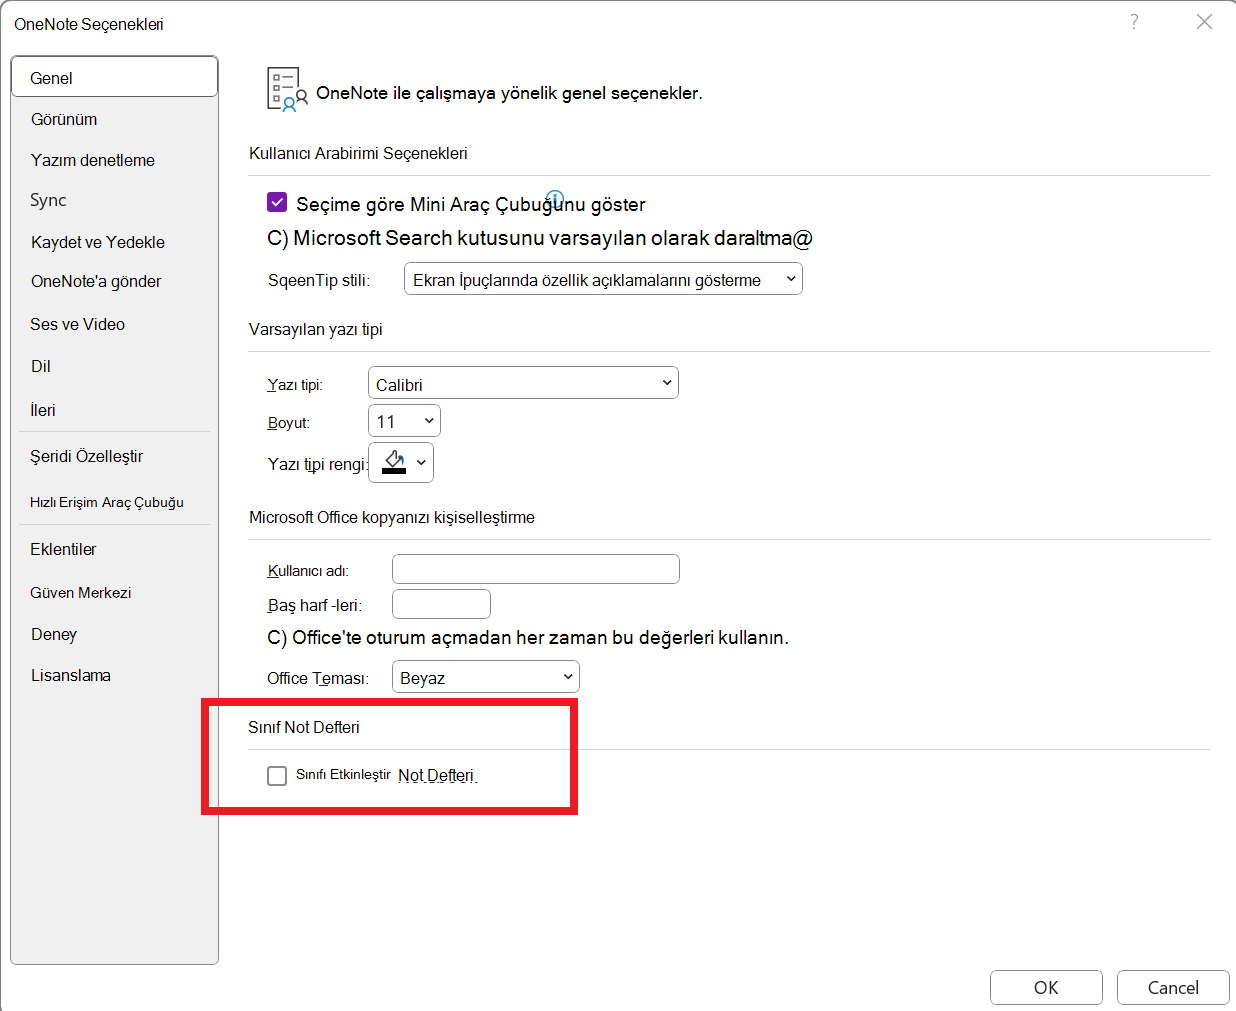Switch to Yazım denetleme settings
Image resolution: width=1236 pixels, height=1011 pixels.
93,160
